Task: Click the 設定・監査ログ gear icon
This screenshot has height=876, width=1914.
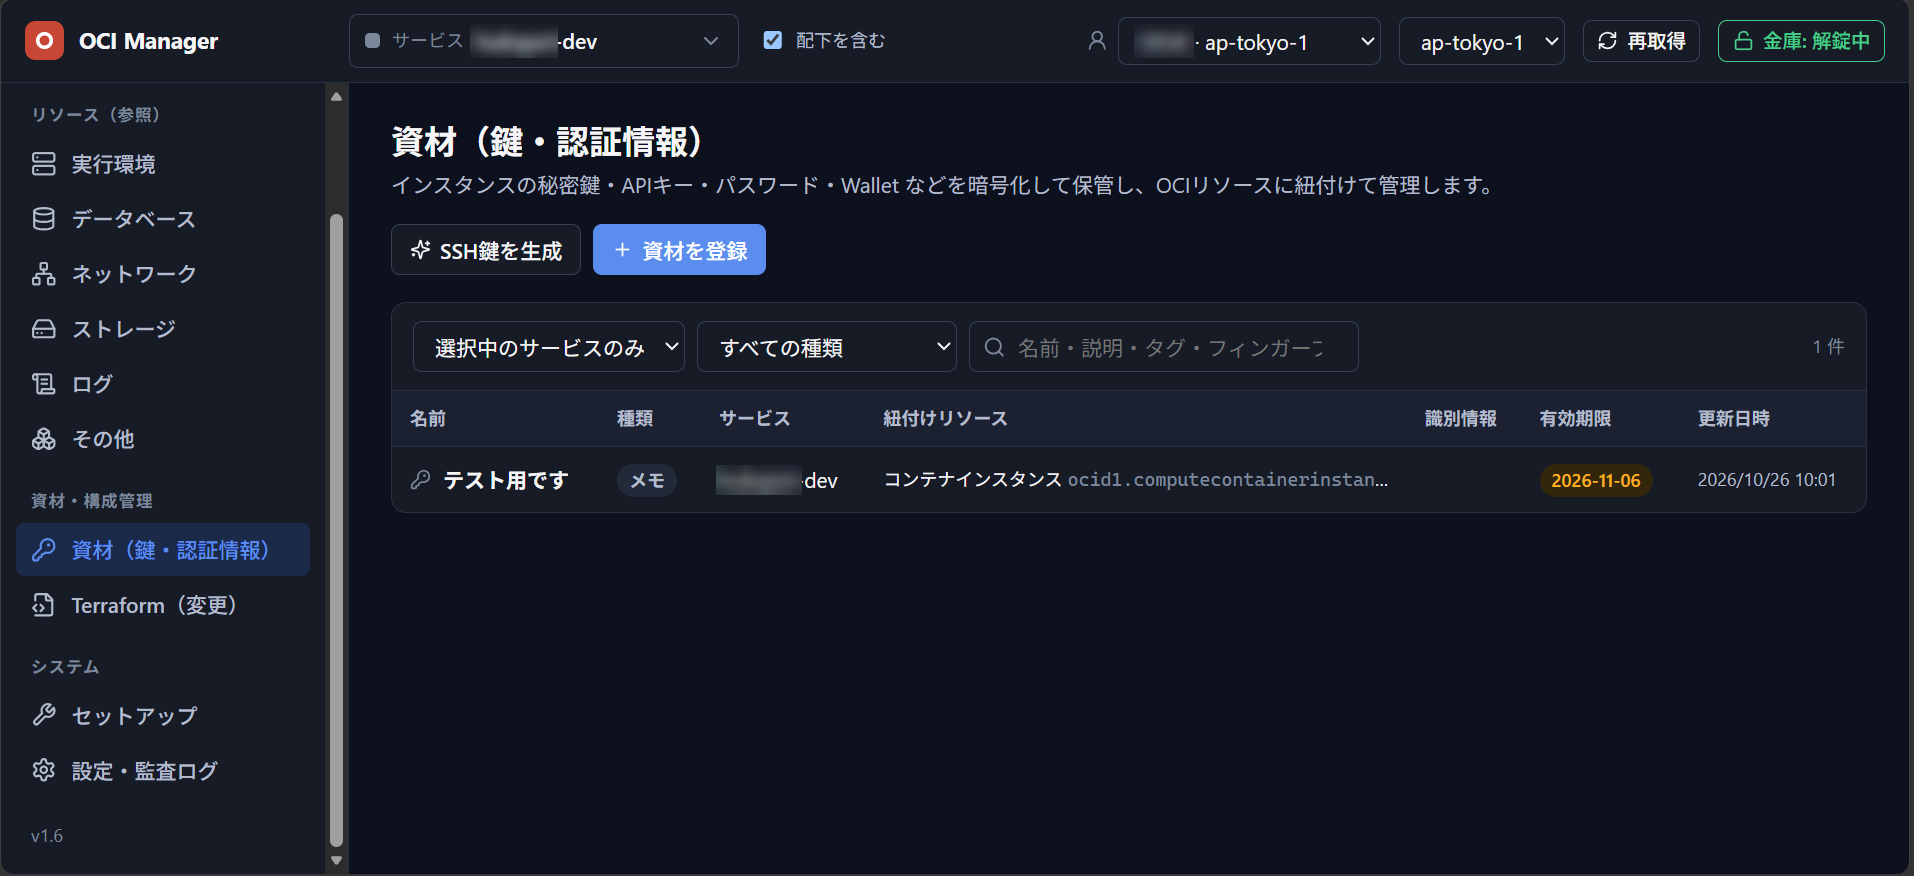Action: pyautogui.click(x=44, y=770)
